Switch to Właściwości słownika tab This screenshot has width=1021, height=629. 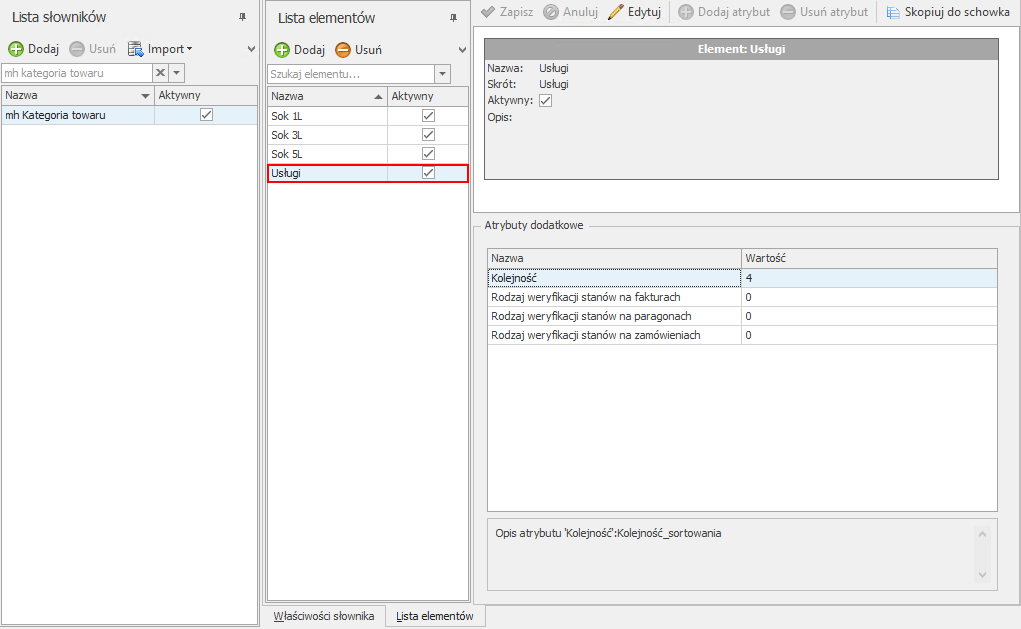pos(324,616)
